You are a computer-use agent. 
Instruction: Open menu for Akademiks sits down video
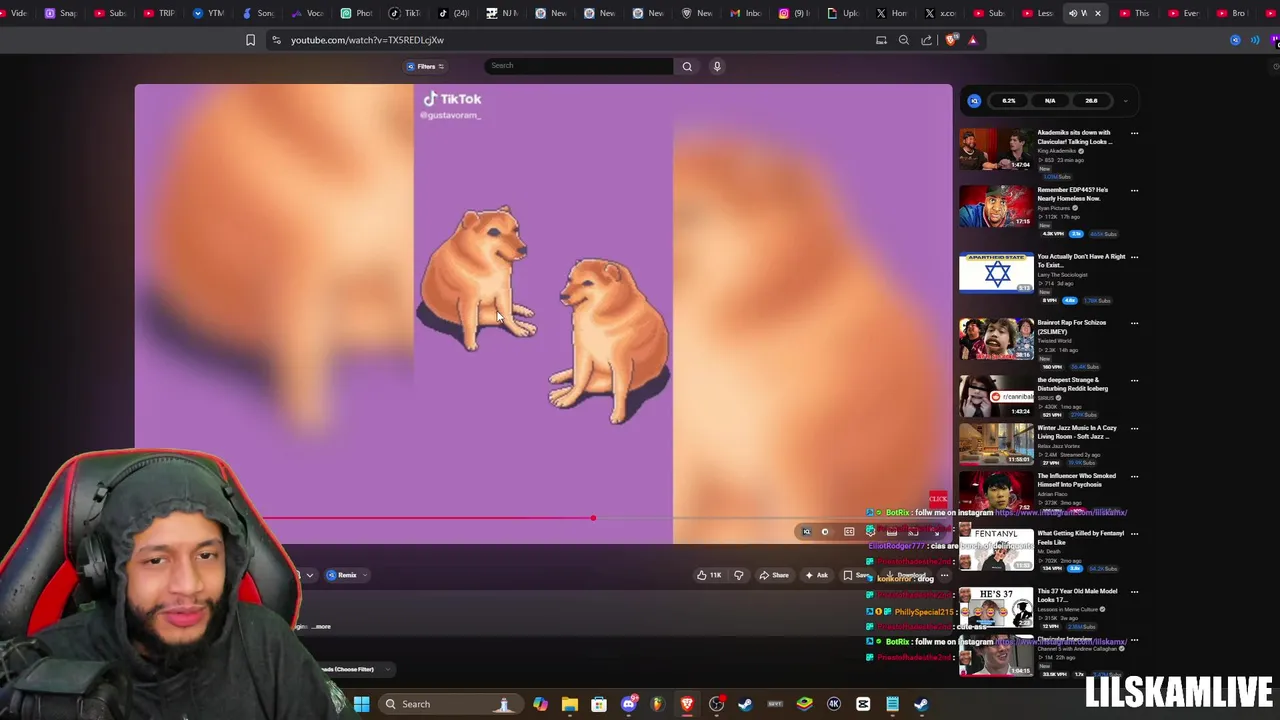point(1134,133)
